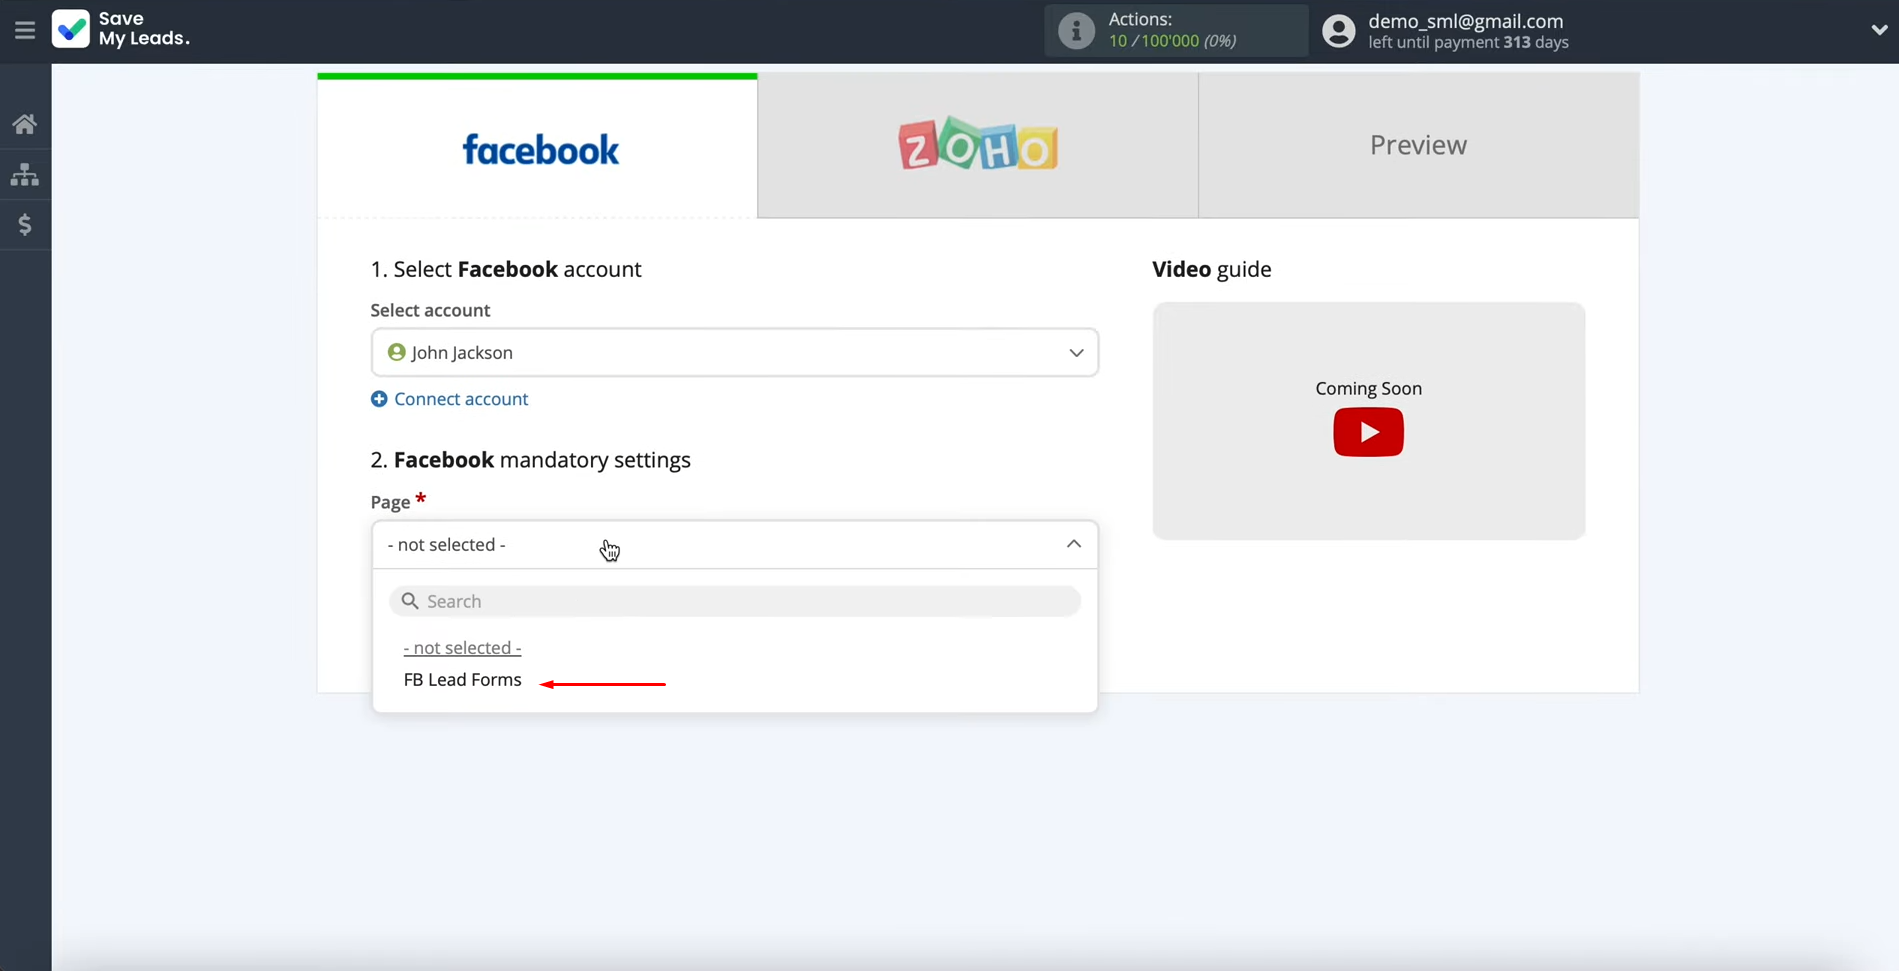Switch to the Zoho tab
This screenshot has width=1899, height=971.
977,146
